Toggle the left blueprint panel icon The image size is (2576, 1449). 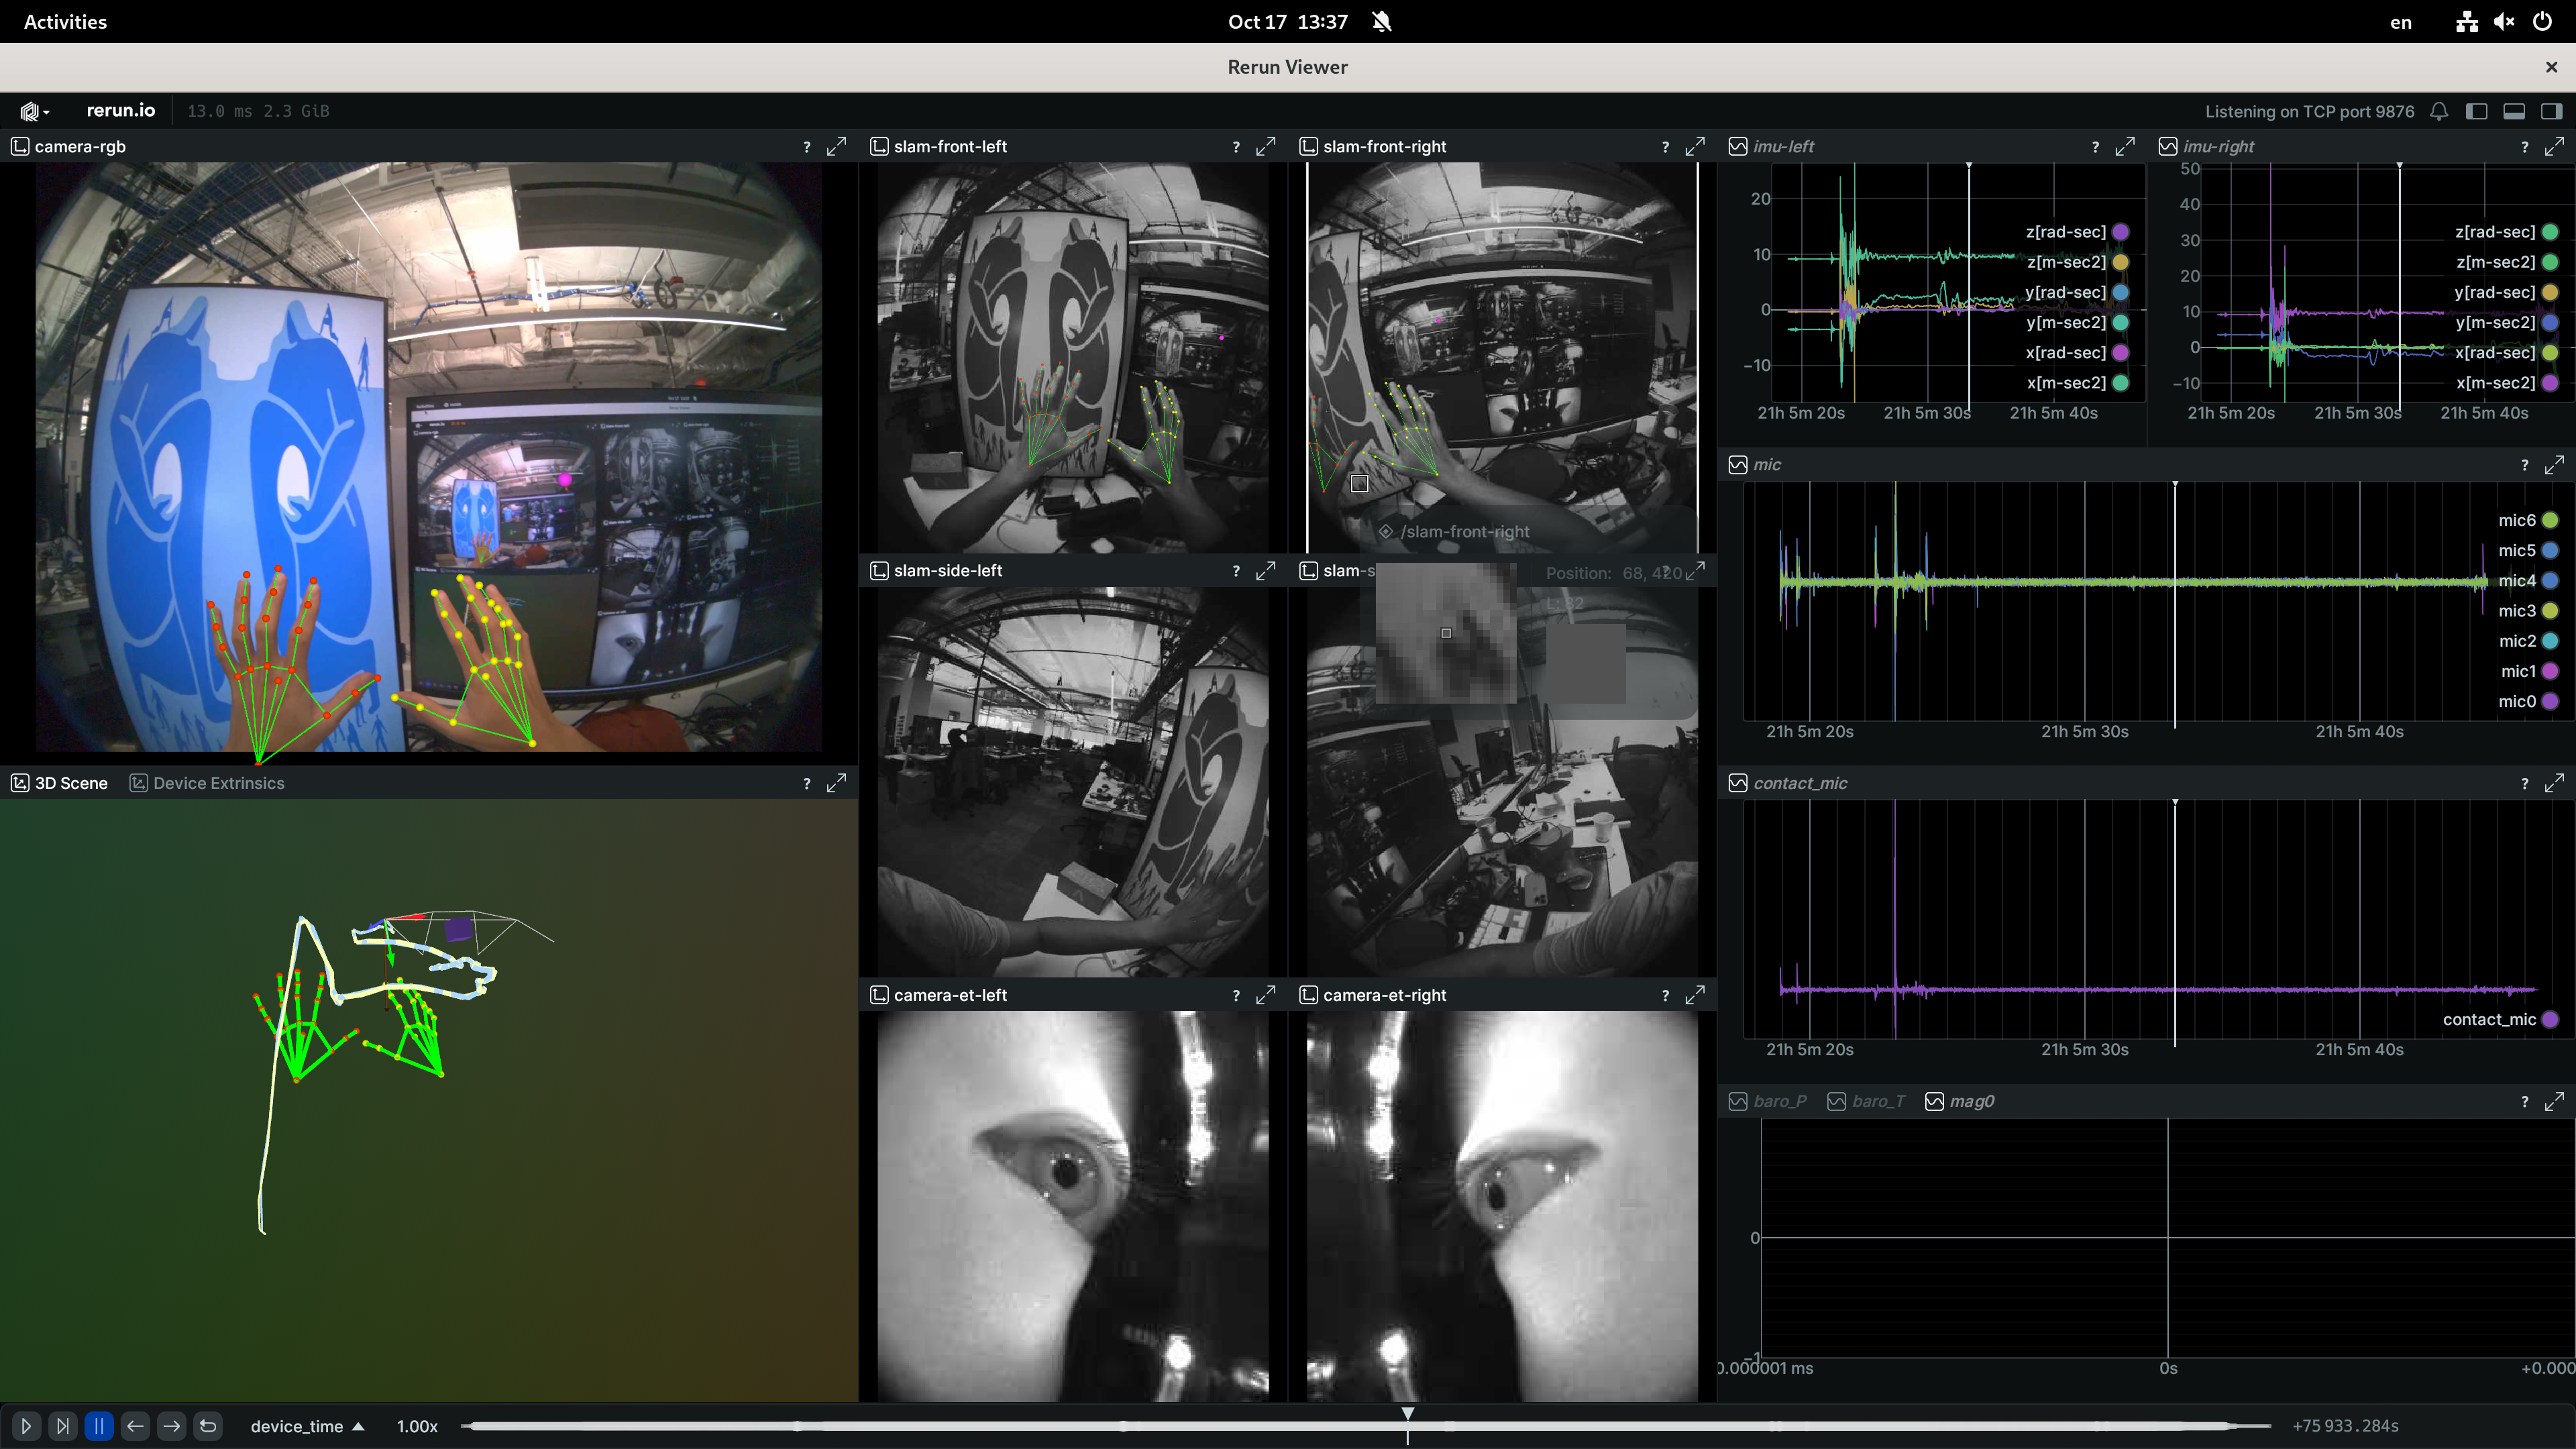(2477, 111)
